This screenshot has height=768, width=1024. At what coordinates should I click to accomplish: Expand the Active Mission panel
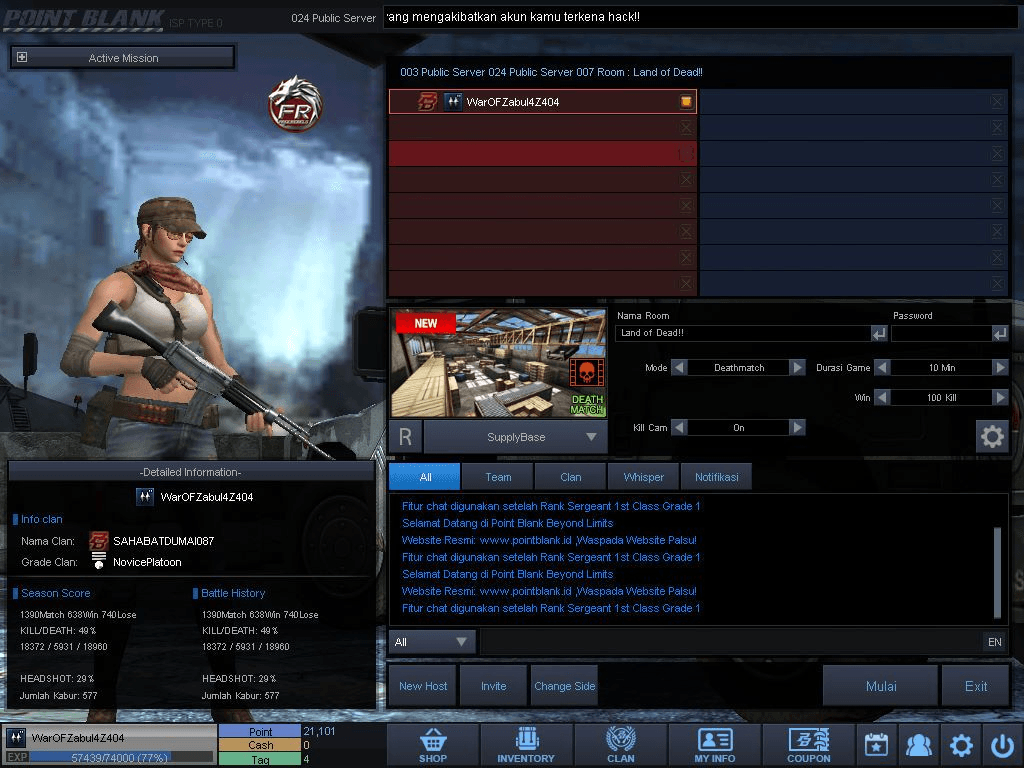tap(22, 57)
